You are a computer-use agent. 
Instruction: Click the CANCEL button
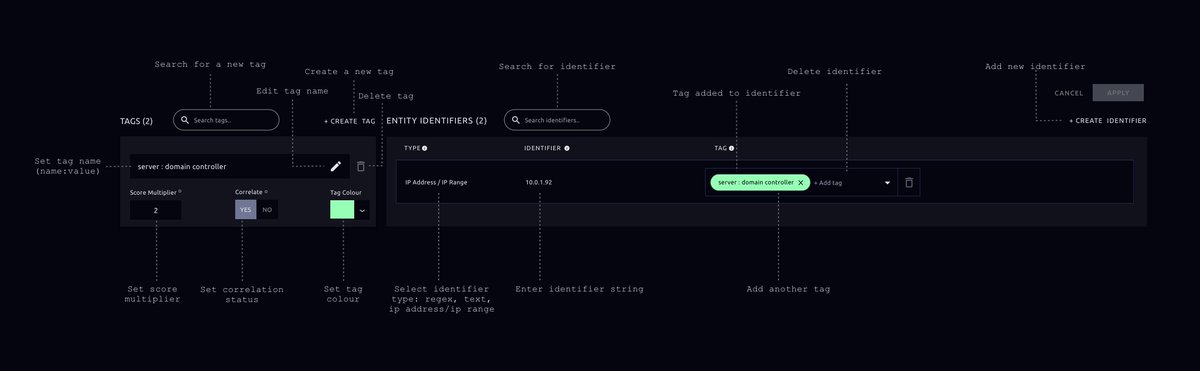(x=1069, y=93)
